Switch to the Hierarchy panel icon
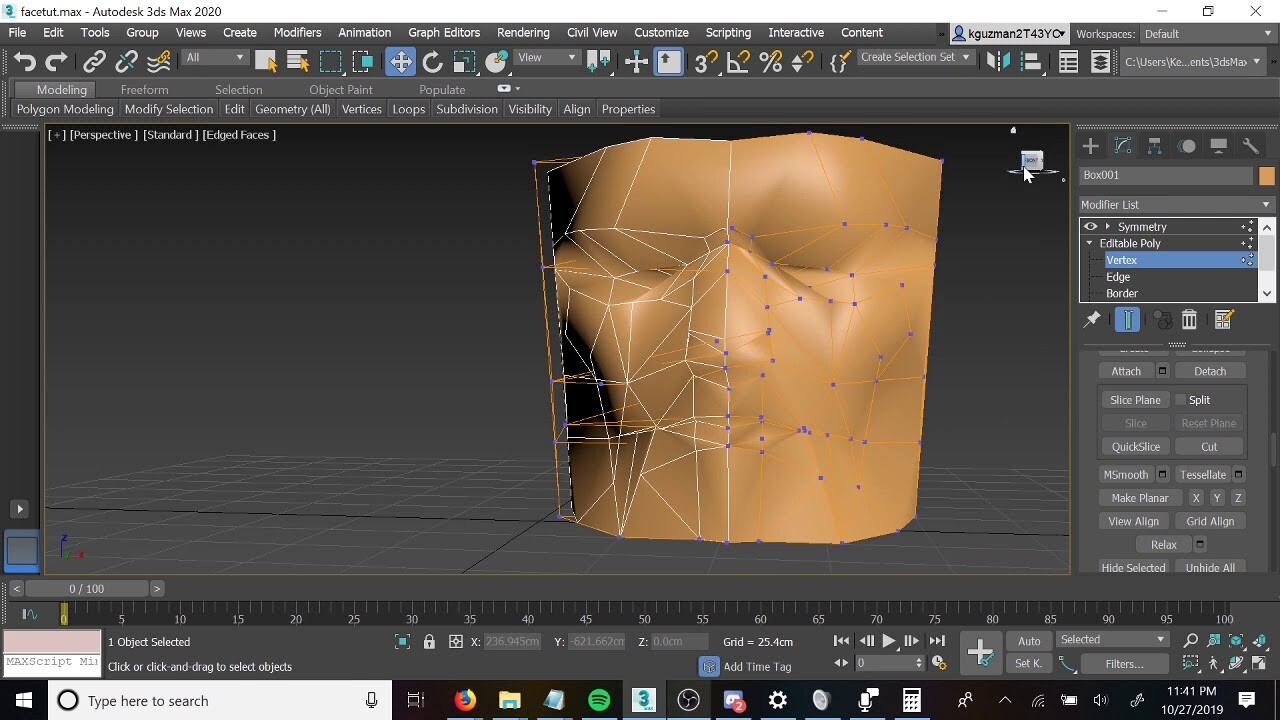 [1155, 146]
